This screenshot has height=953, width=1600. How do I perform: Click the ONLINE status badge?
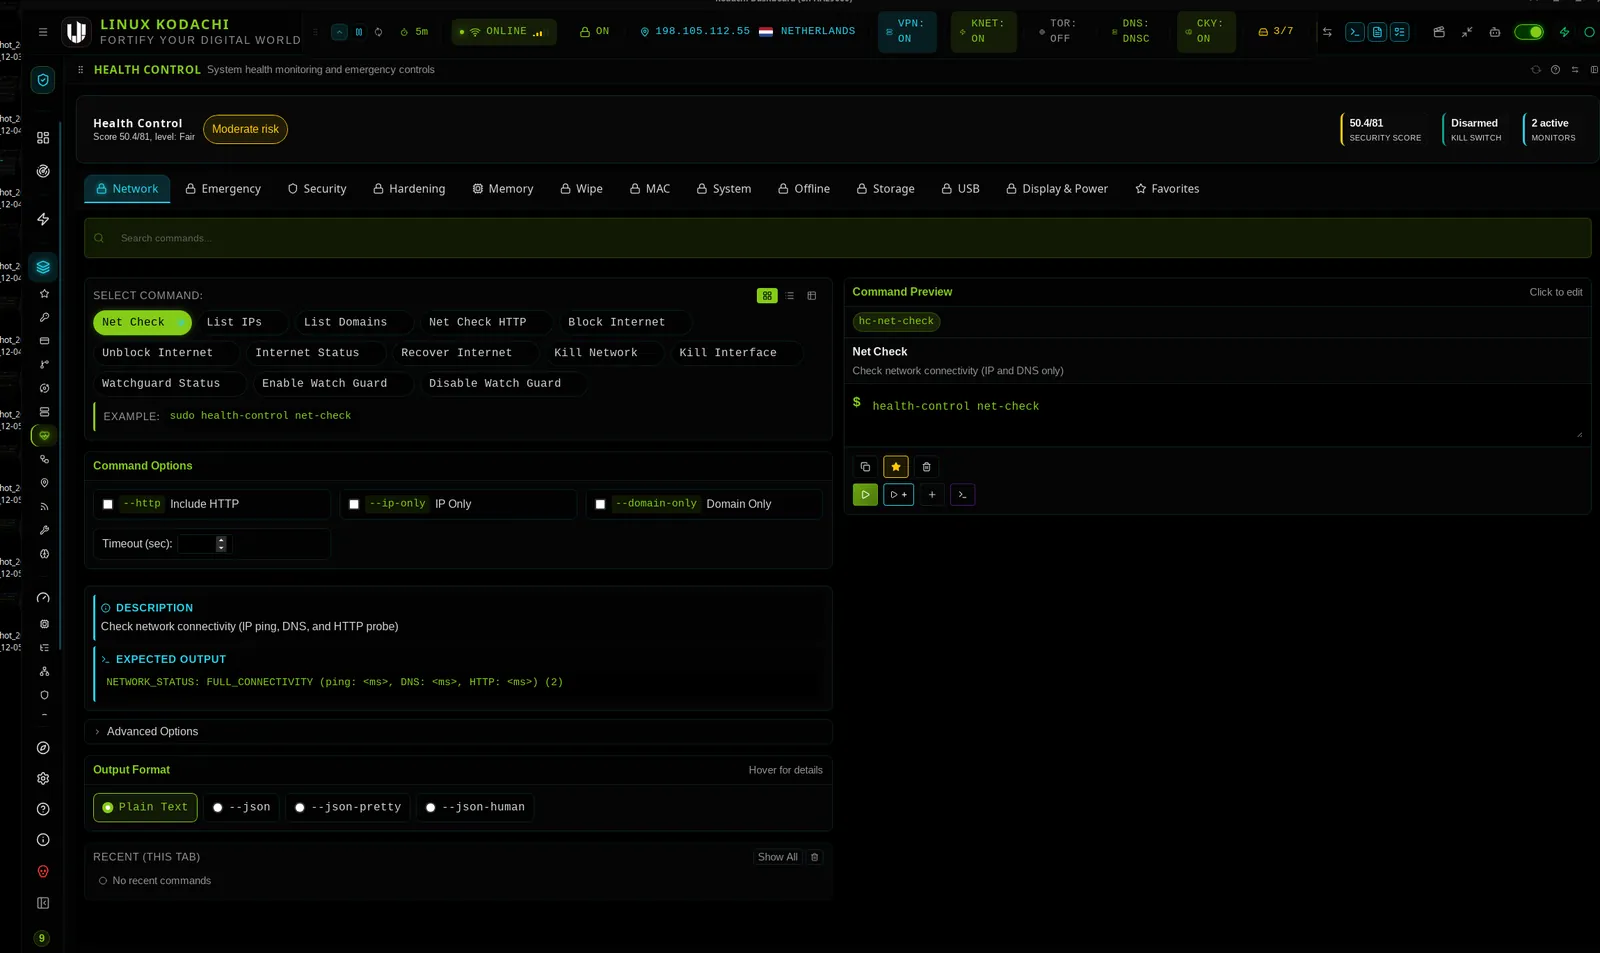tap(504, 32)
